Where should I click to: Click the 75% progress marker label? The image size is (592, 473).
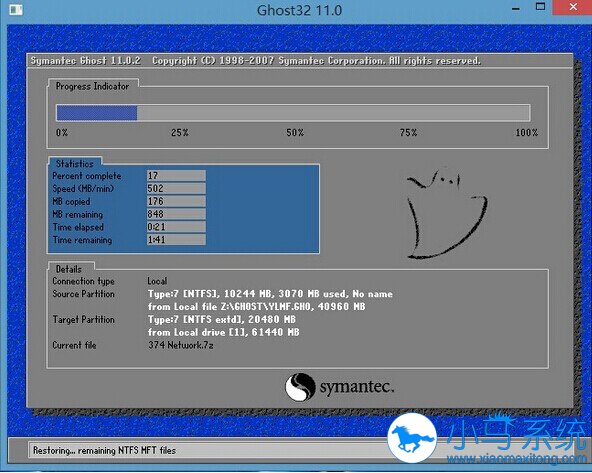click(x=409, y=133)
